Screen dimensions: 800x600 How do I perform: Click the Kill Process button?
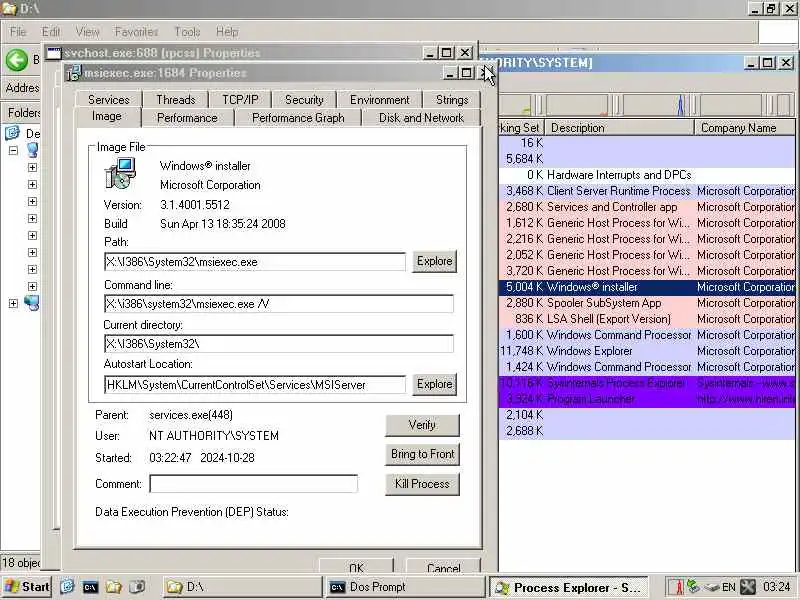[422, 484]
